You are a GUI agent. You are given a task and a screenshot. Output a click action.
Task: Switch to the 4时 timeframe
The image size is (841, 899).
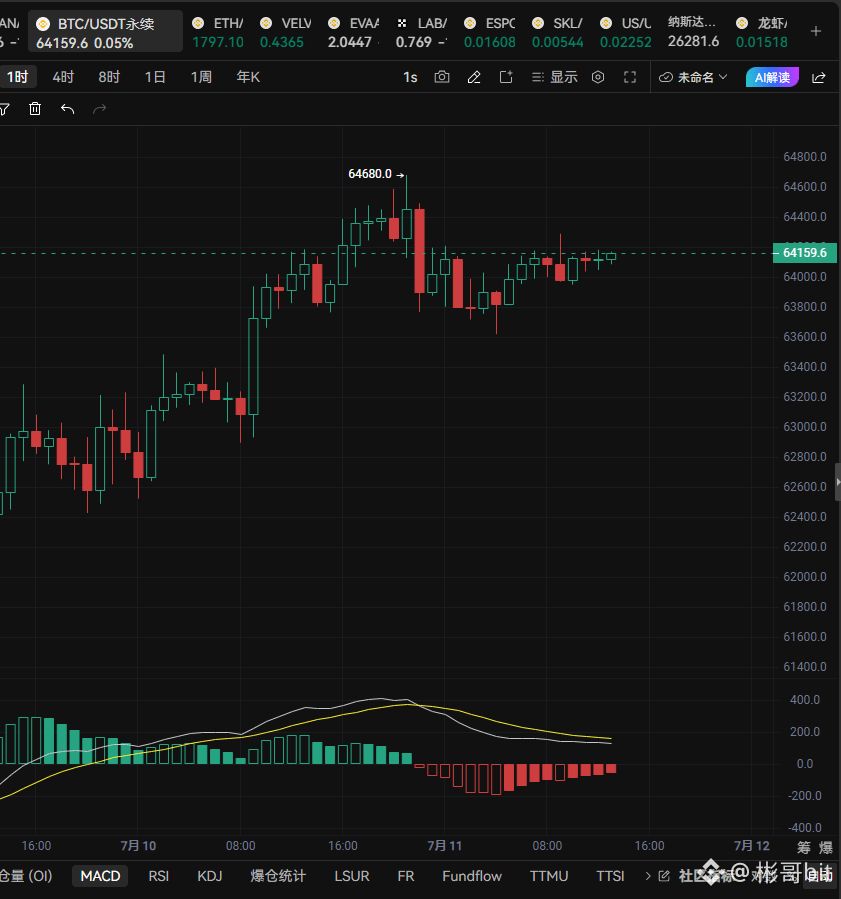click(63, 77)
